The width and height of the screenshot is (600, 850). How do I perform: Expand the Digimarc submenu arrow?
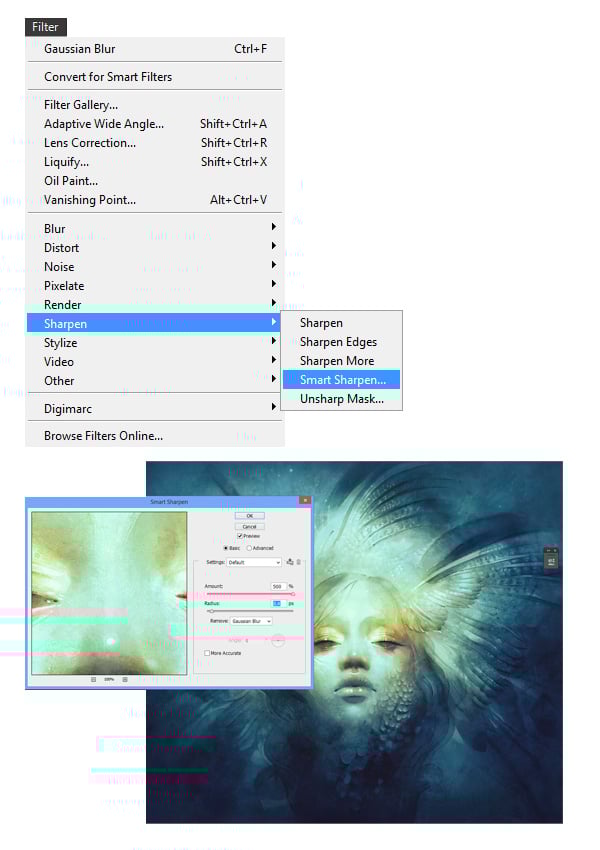coord(274,407)
